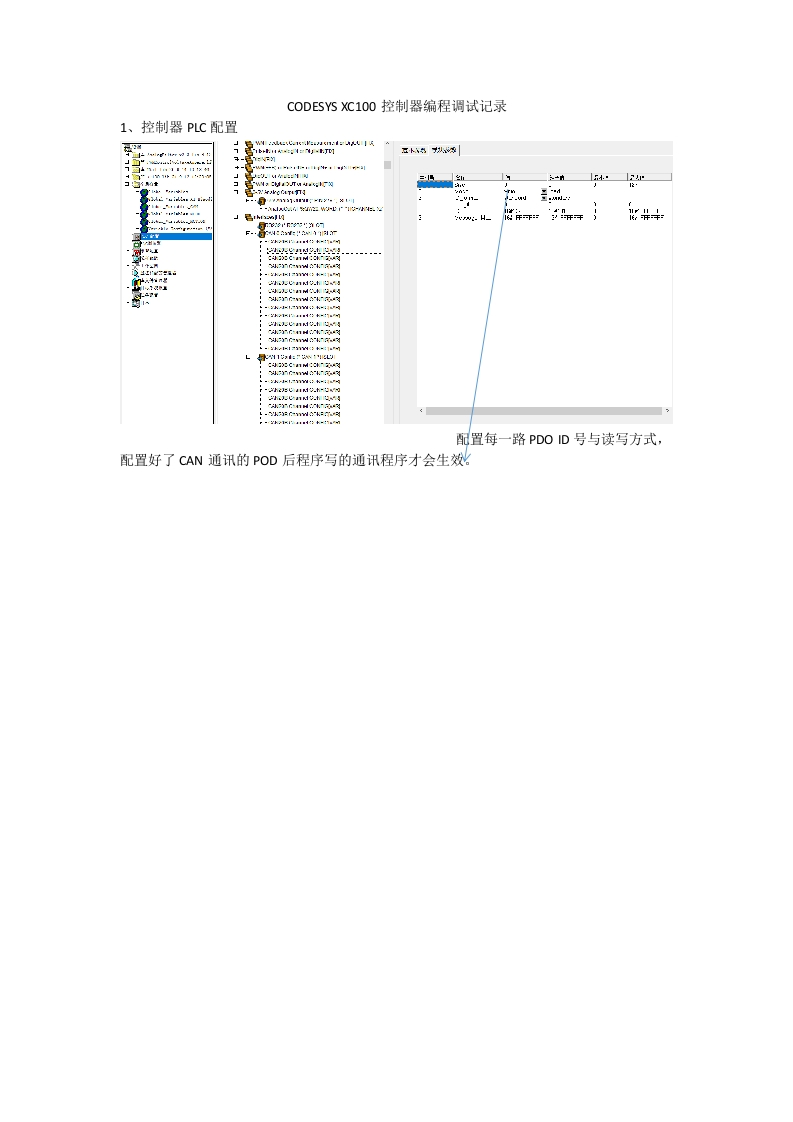Click the up arrow of the middle tree scrollbar
The width and height of the screenshot is (793, 1122).
click(387, 143)
